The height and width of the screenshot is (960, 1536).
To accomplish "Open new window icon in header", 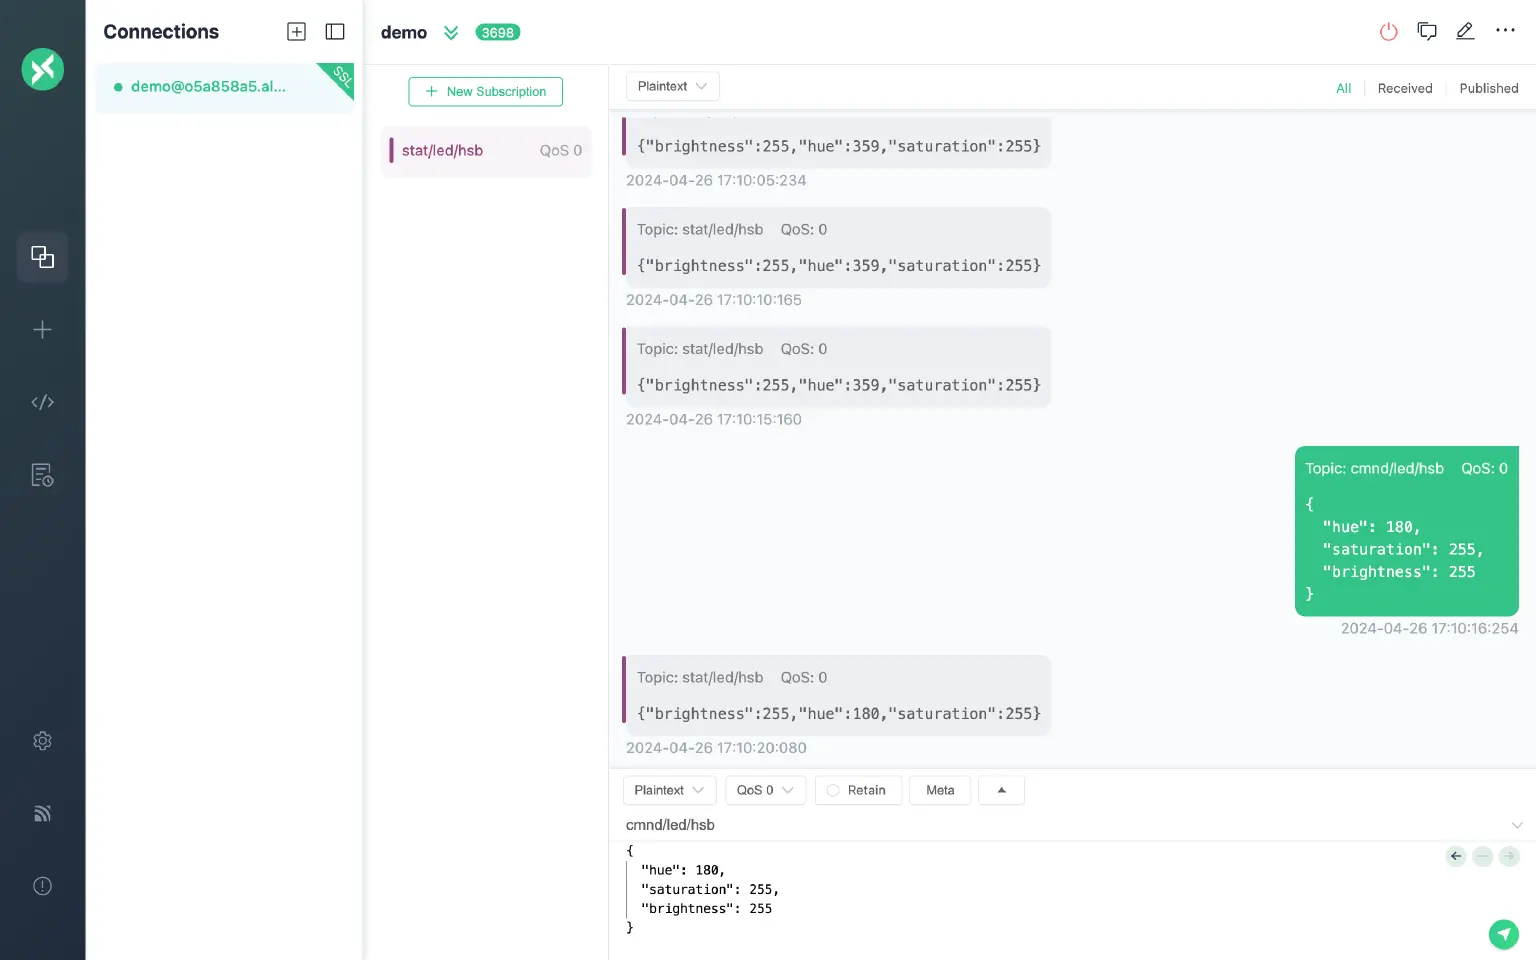I will pos(1427,32).
